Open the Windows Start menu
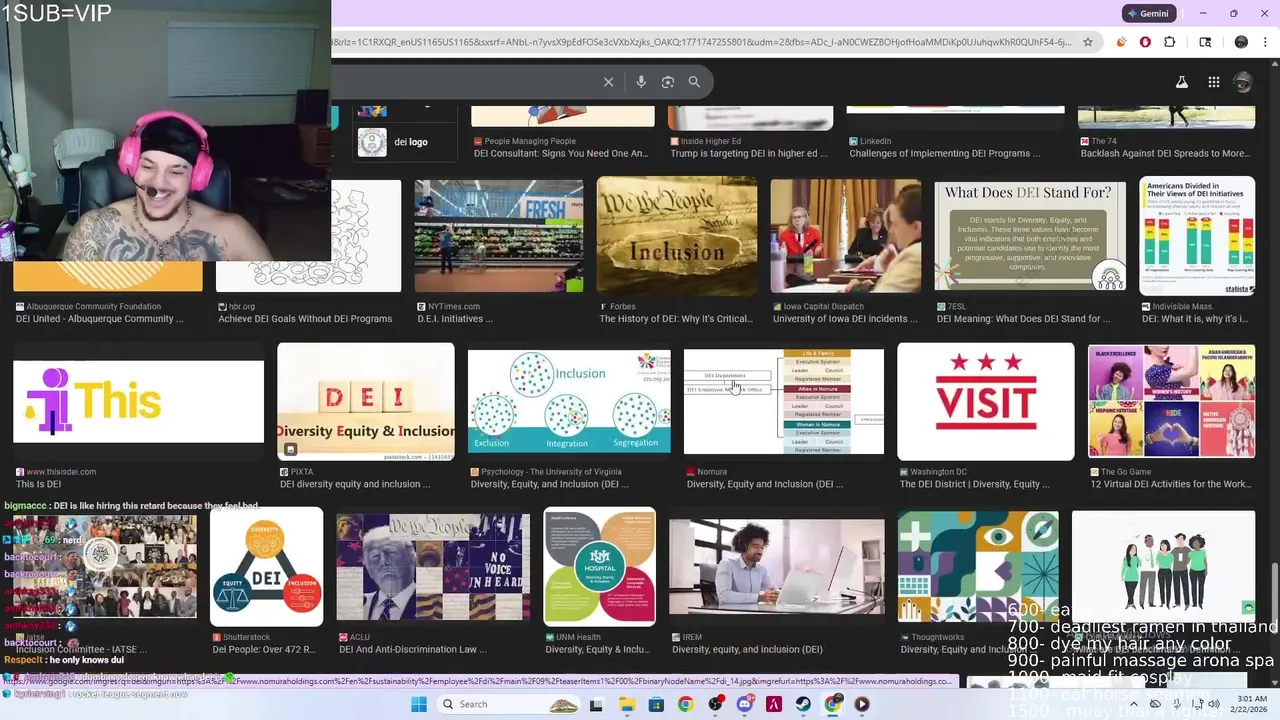 pos(419,704)
